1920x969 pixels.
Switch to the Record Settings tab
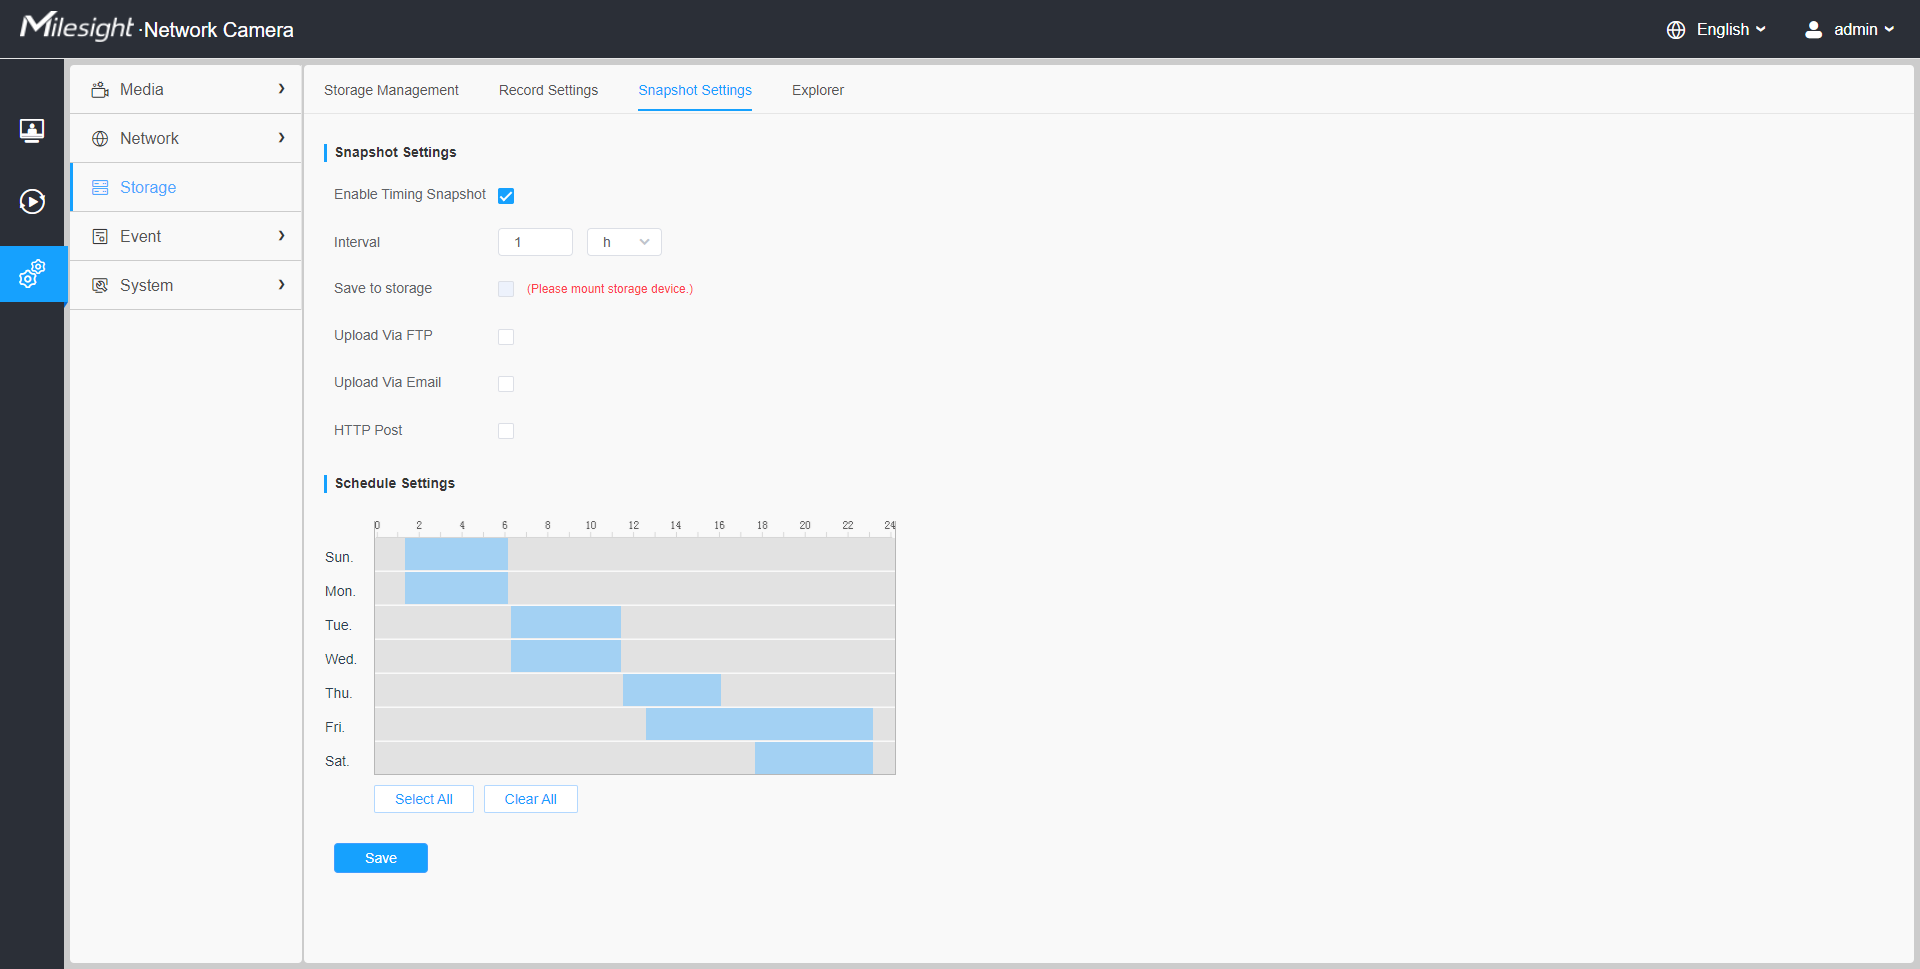548,90
